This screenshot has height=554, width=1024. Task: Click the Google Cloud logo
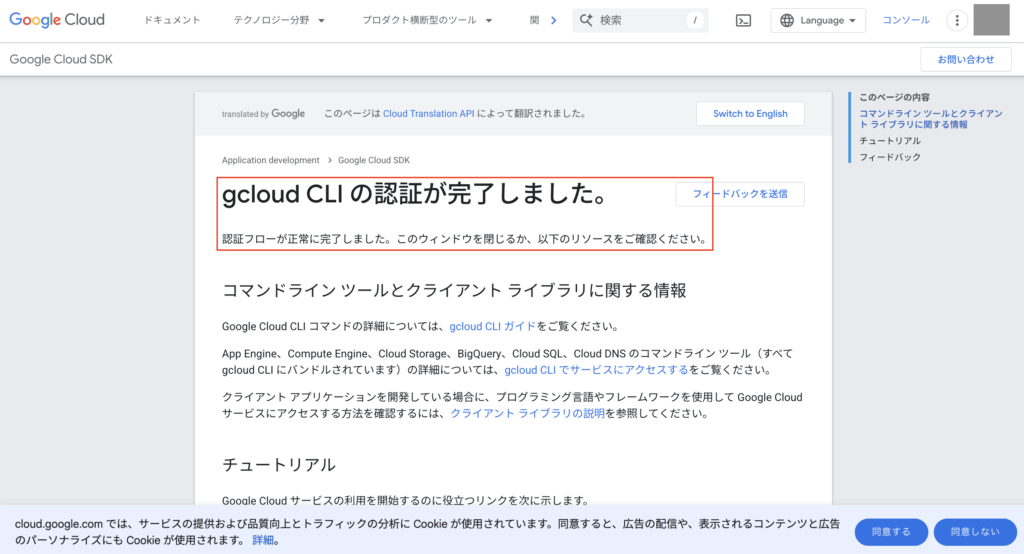63,20
